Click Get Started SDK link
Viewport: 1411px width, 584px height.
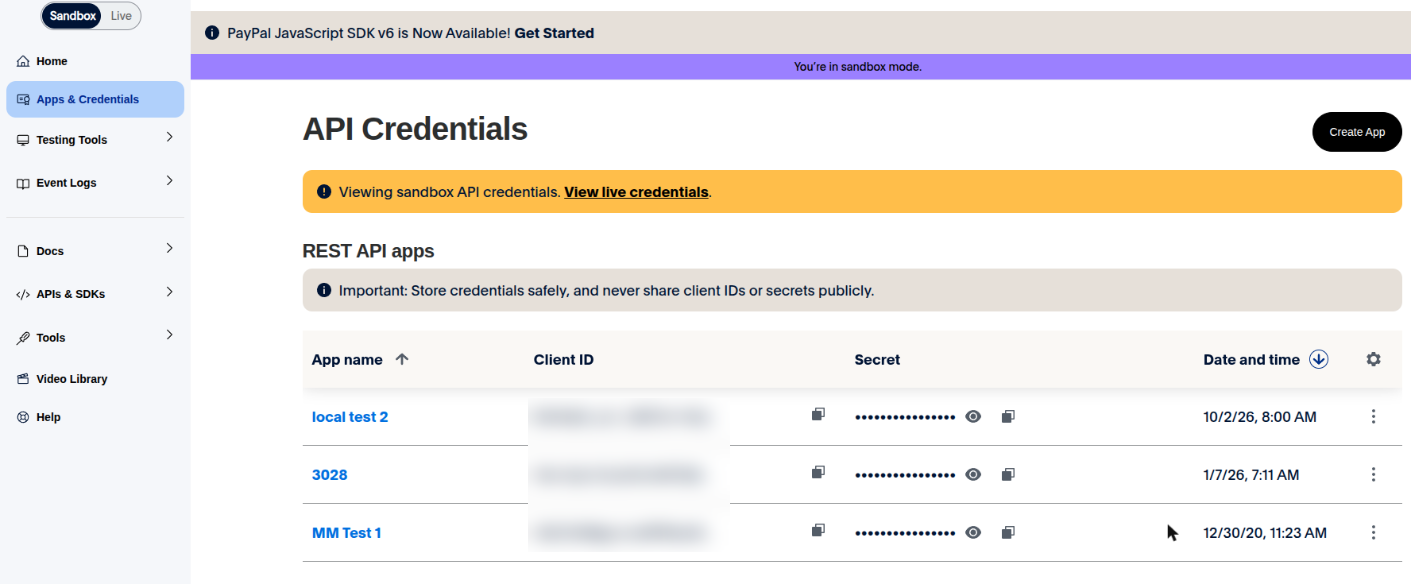click(x=554, y=33)
